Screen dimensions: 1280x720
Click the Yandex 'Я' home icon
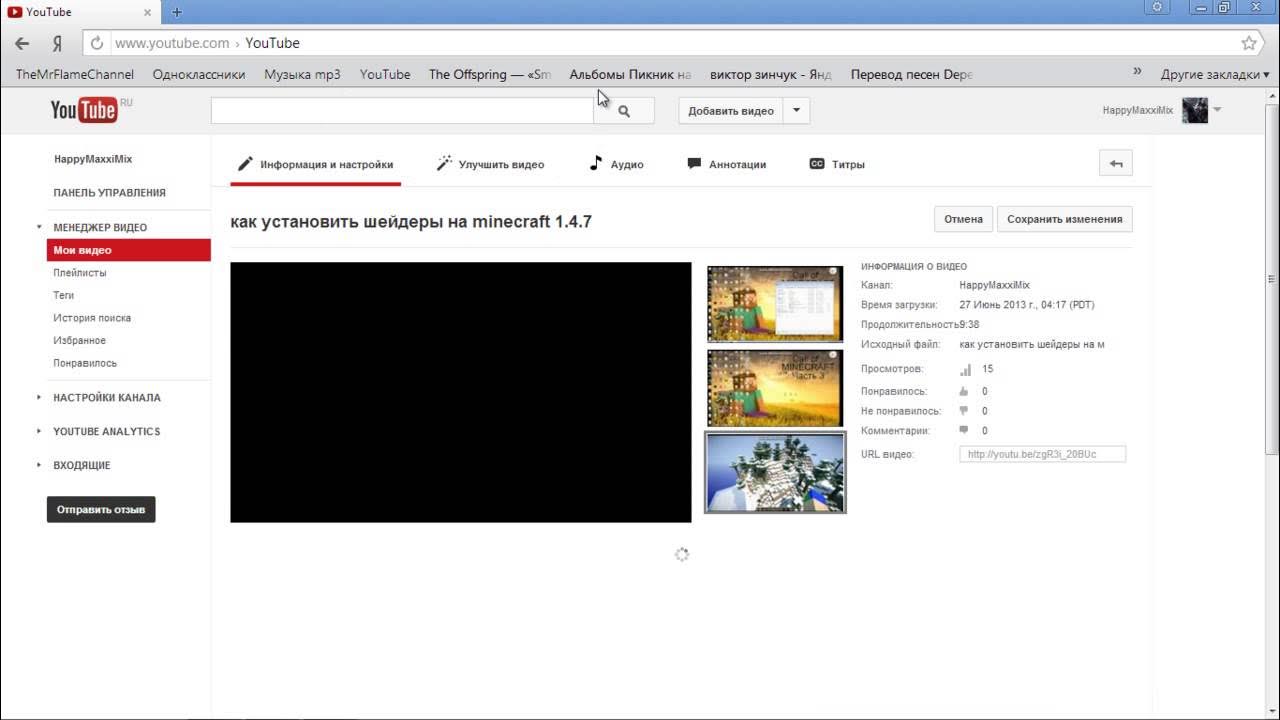coord(57,43)
